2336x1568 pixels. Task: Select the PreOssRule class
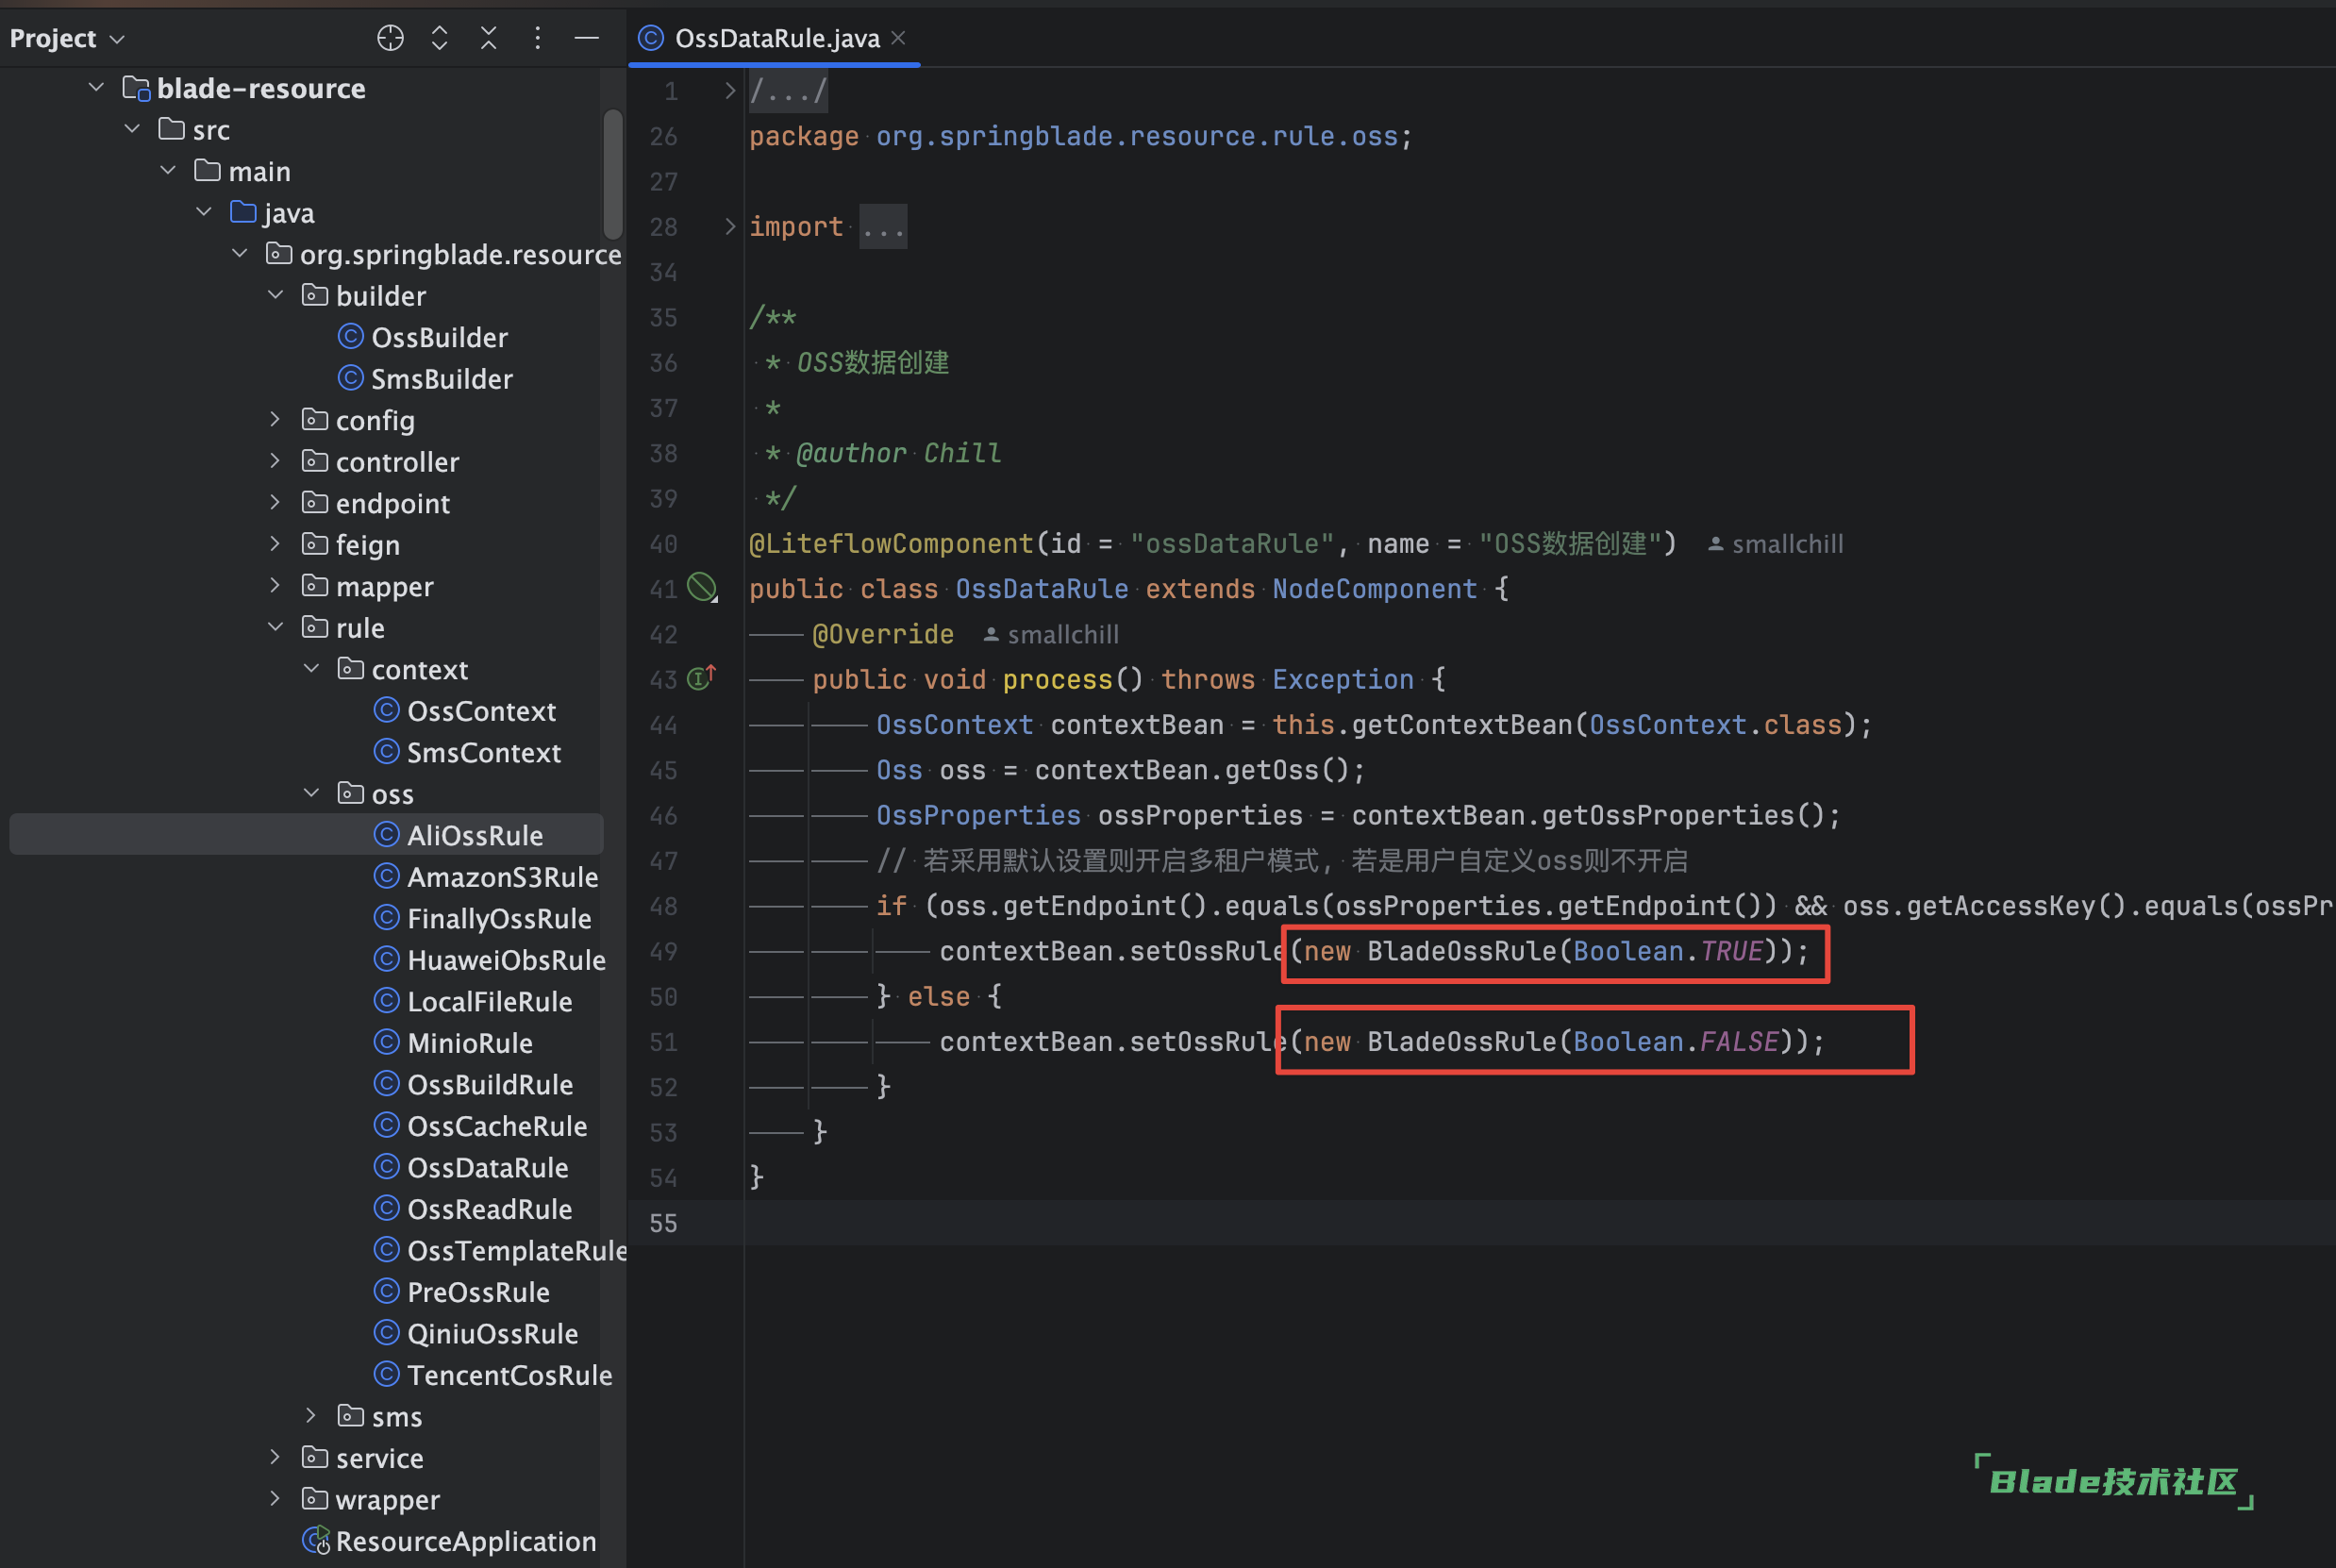(x=478, y=1291)
